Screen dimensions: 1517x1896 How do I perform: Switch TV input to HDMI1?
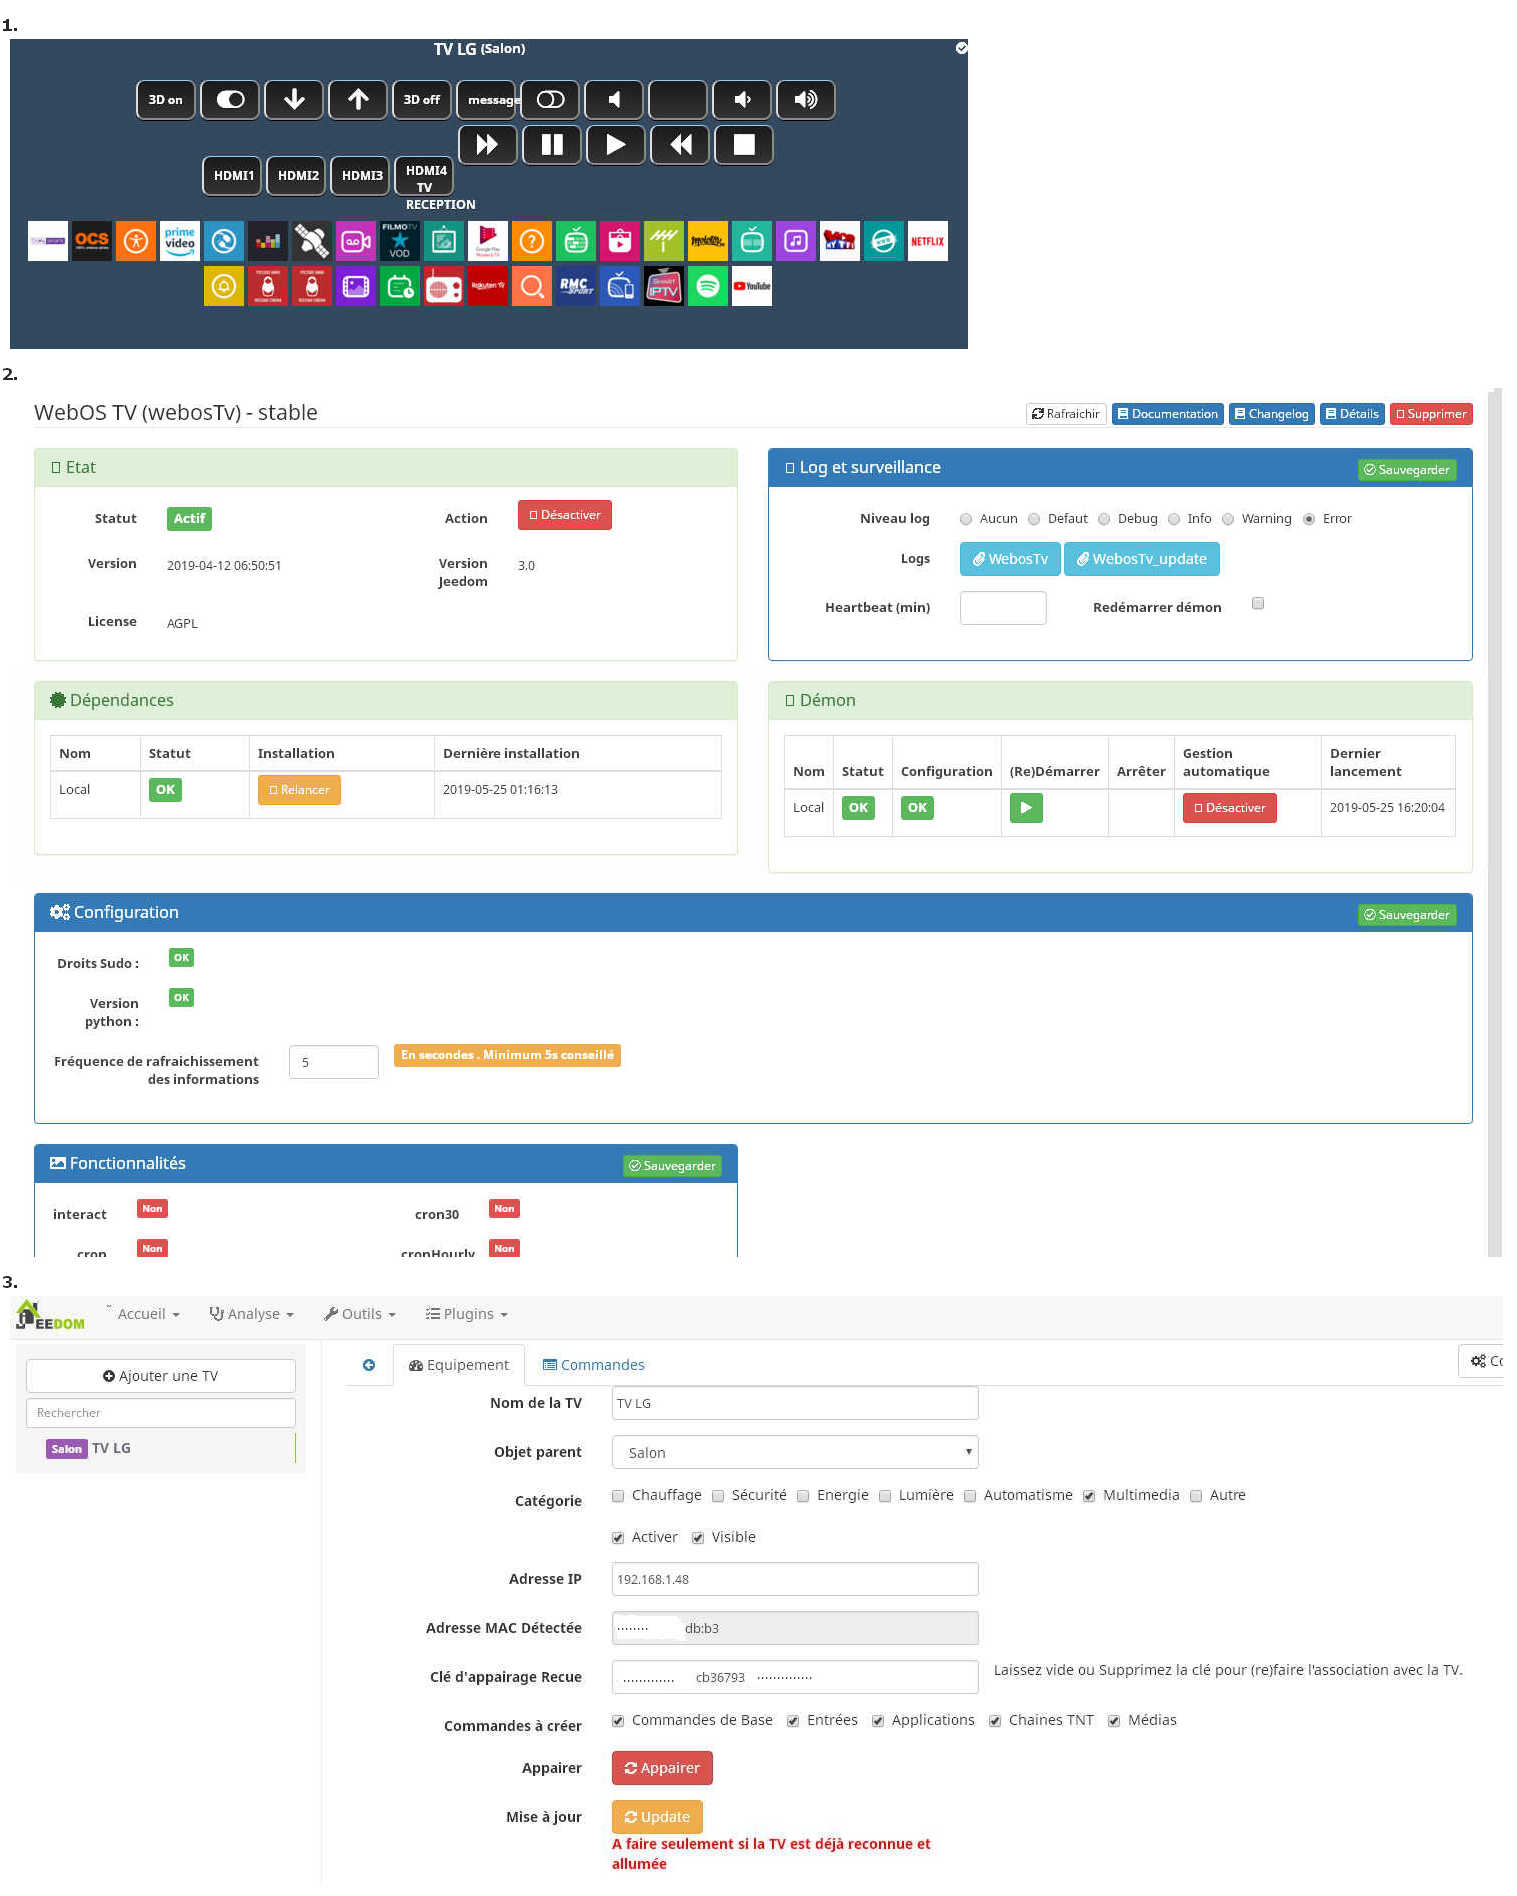232,176
